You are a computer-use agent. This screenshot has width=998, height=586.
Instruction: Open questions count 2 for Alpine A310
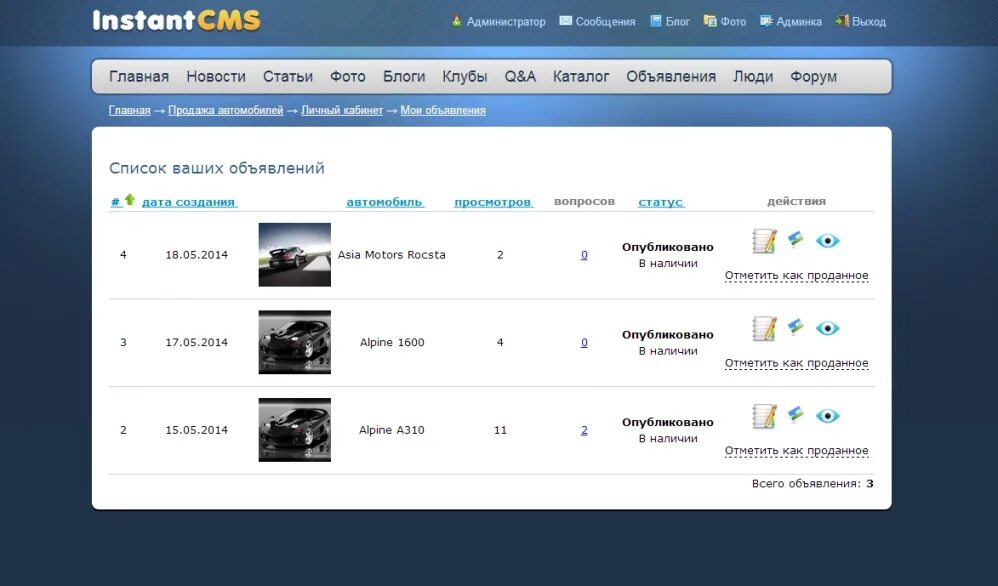(584, 431)
